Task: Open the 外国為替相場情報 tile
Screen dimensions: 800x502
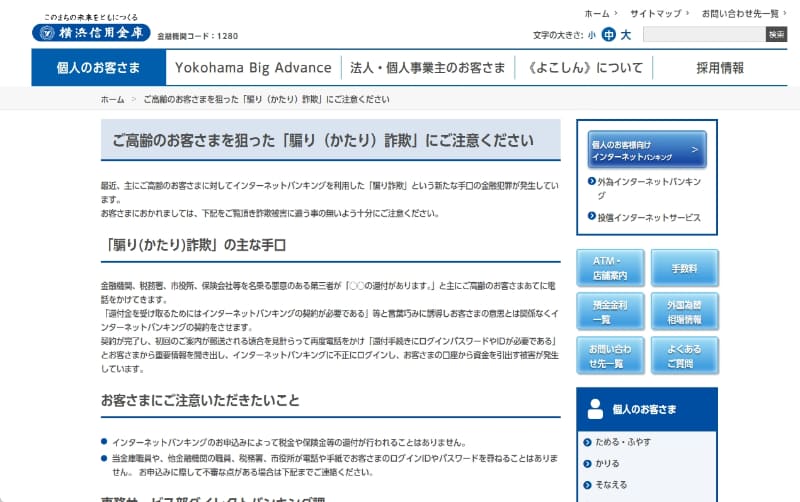Action: pyautogui.click(x=684, y=312)
